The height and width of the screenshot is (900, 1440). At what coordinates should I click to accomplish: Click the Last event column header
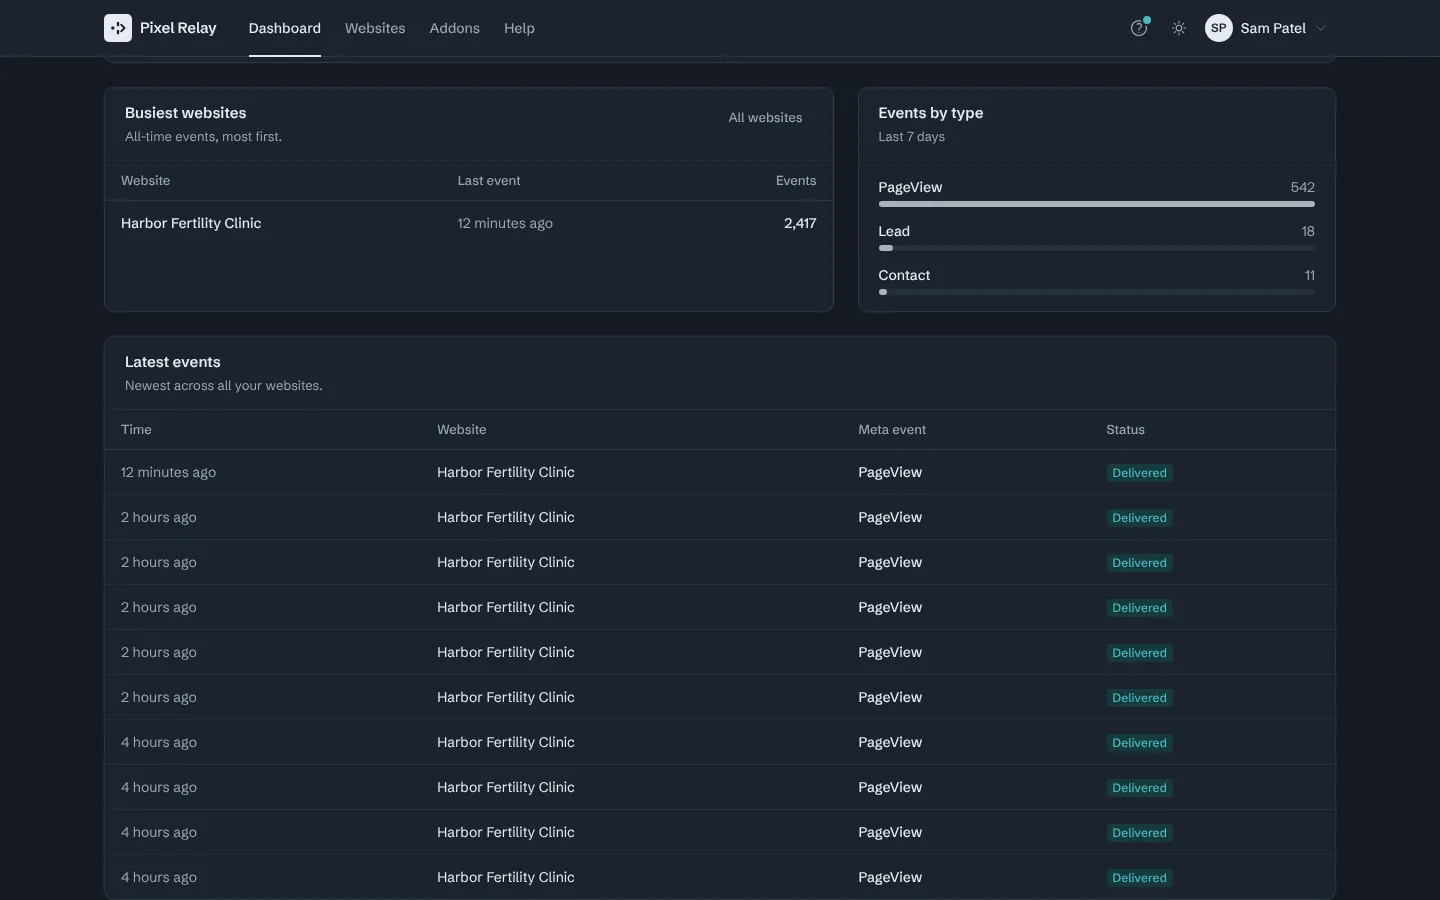[489, 181]
